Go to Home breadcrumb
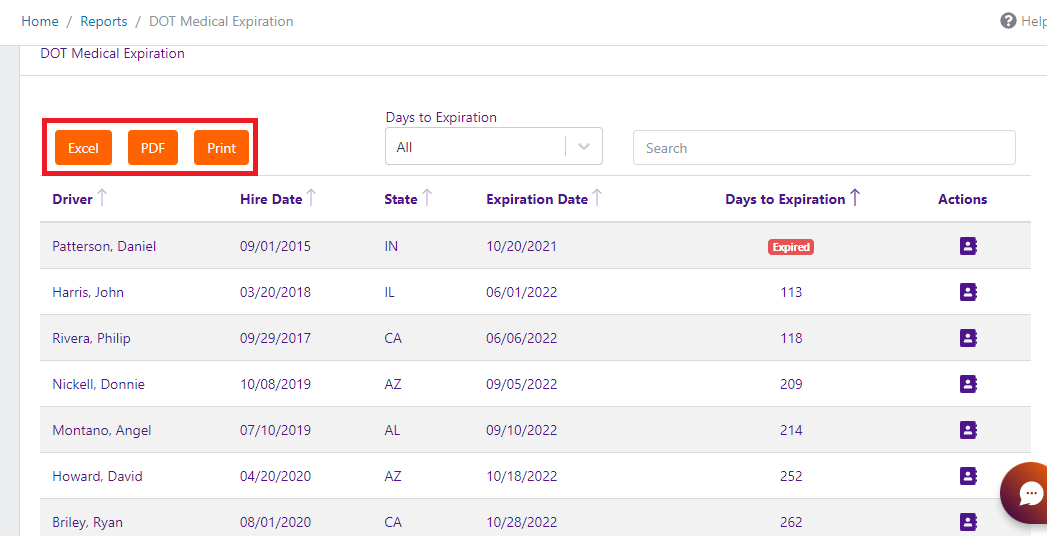The width and height of the screenshot is (1047, 541). pyautogui.click(x=40, y=21)
